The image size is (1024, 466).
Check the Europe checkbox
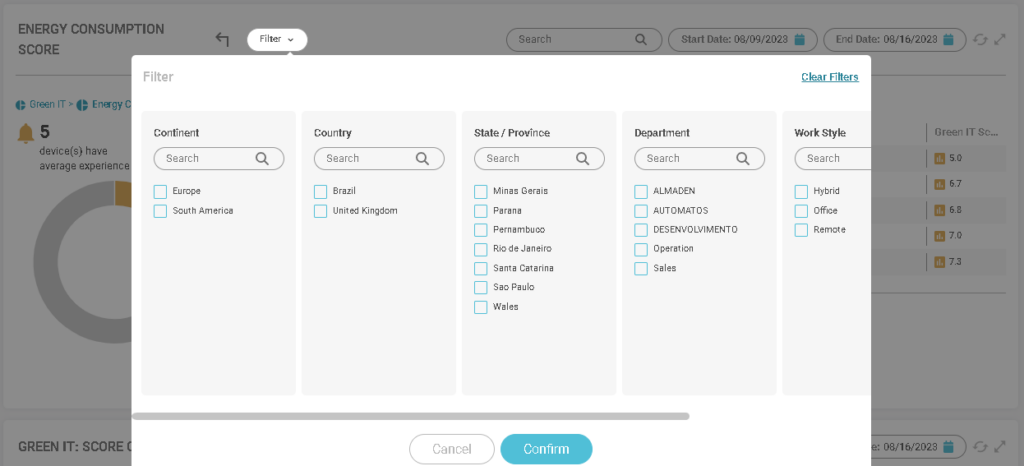(160, 191)
